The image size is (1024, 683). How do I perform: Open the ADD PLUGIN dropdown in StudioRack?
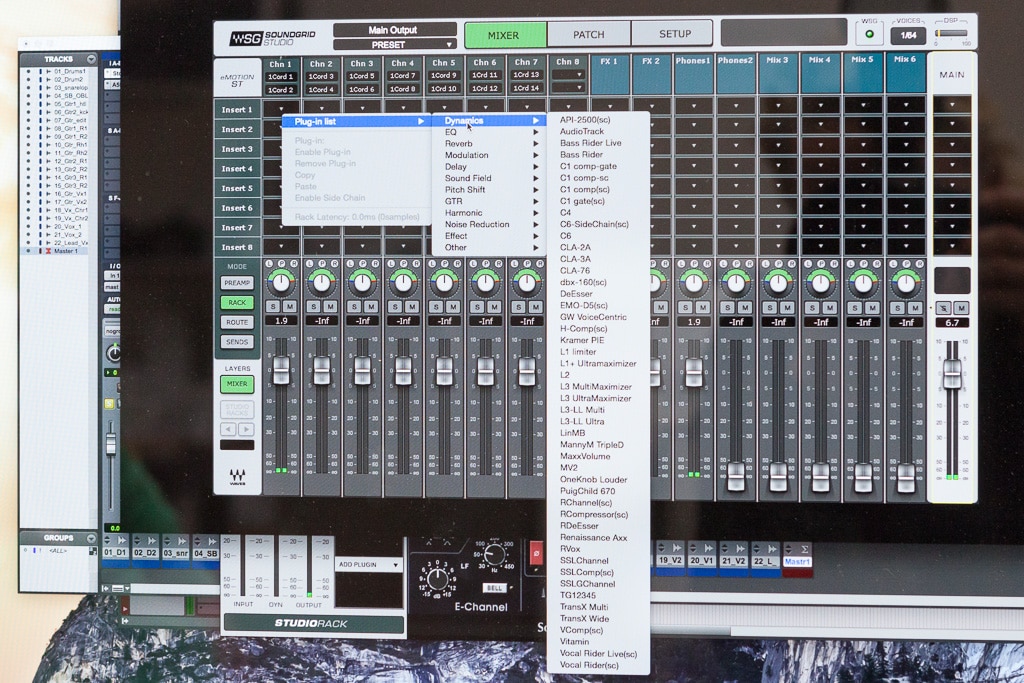tap(368, 565)
